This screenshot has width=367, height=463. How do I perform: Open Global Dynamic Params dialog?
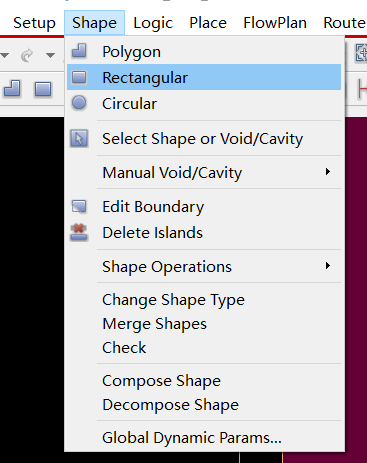click(192, 438)
